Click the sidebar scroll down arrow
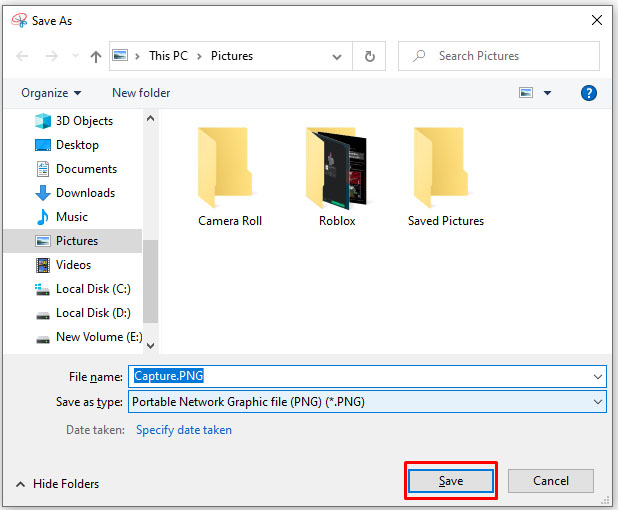 coord(150,346)
